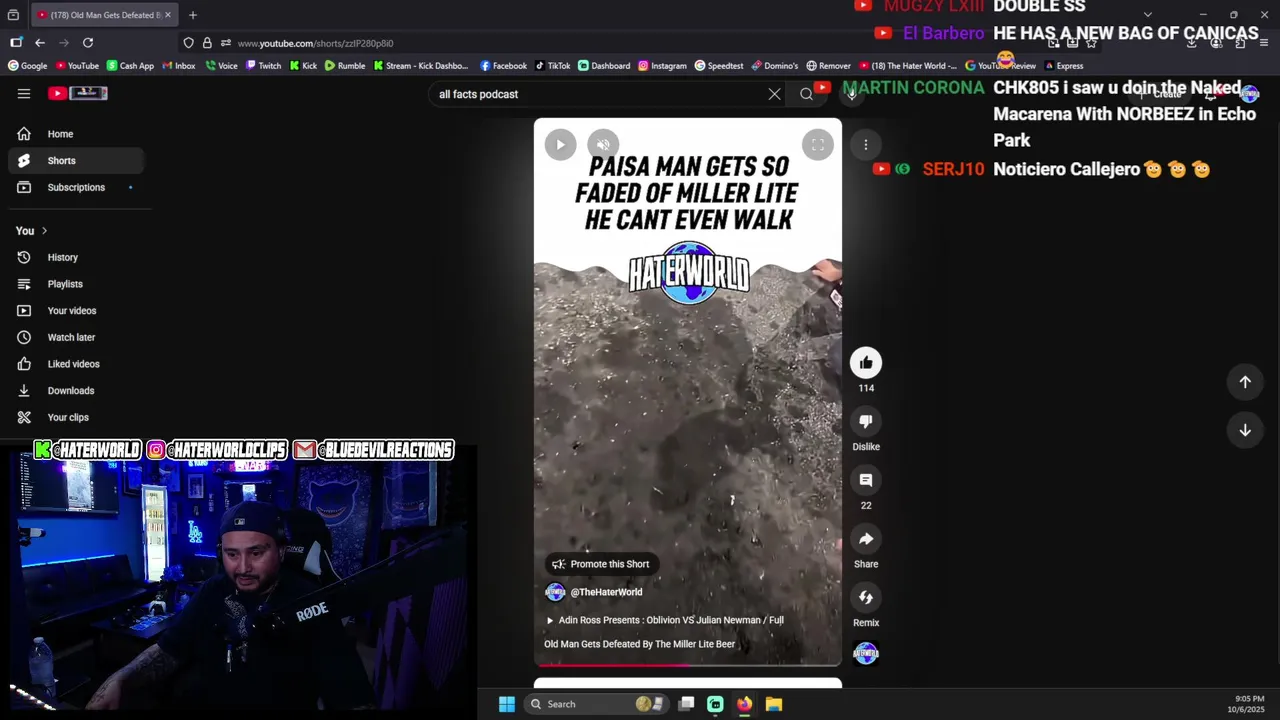1280x720 pixels.
Task: Open the Domino's bookmark
Action: pyautogui.click(x=775, y=66)
